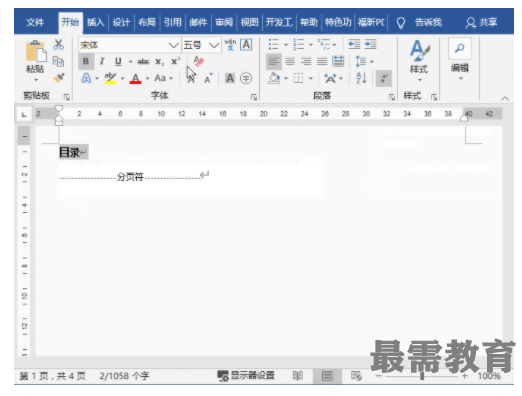Click the Display Settings button
This screenshot has width=522, height=396.
[x=246, y=376]
